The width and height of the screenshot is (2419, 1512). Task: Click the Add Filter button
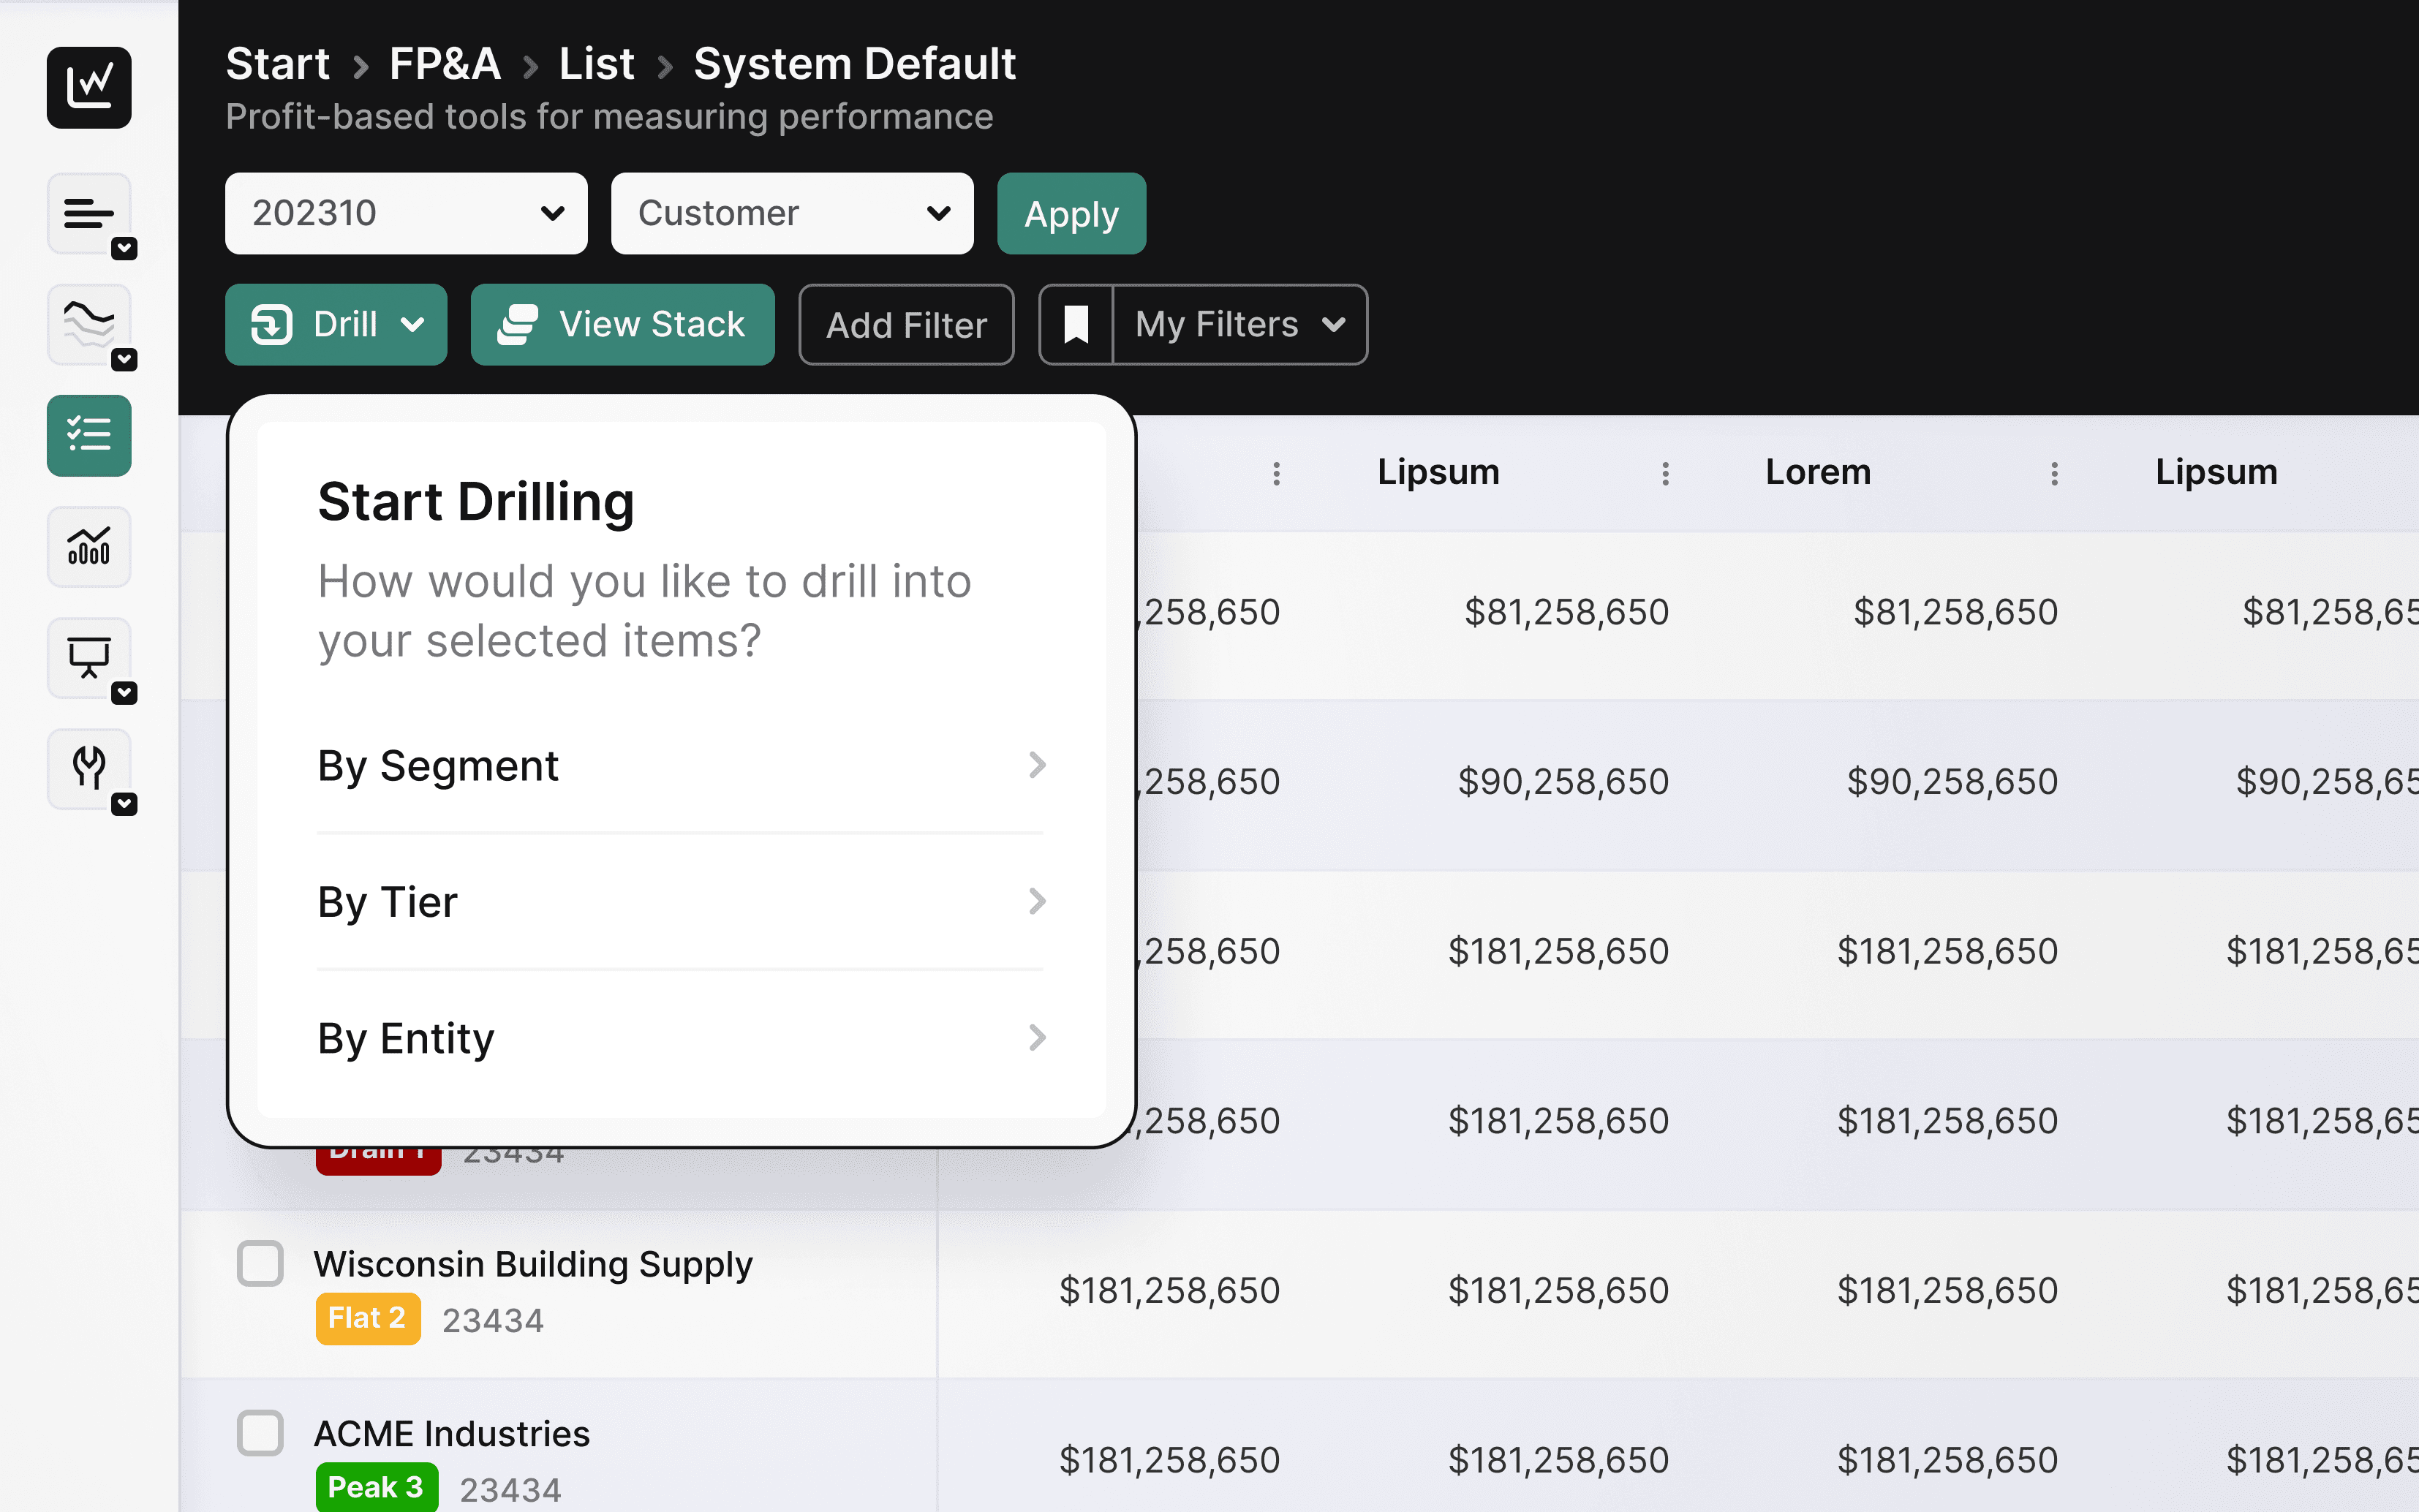[x=906, y=324]
